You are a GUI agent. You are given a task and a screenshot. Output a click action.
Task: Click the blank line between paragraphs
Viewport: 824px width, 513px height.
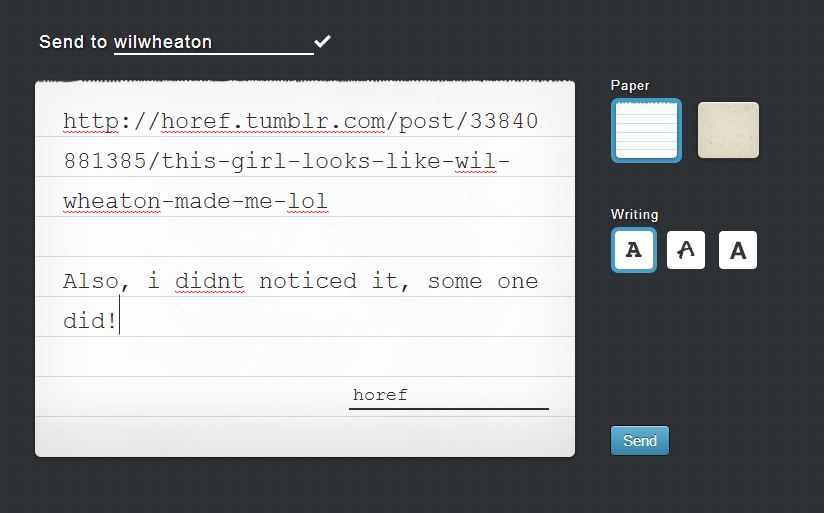(x=300, y=240)
